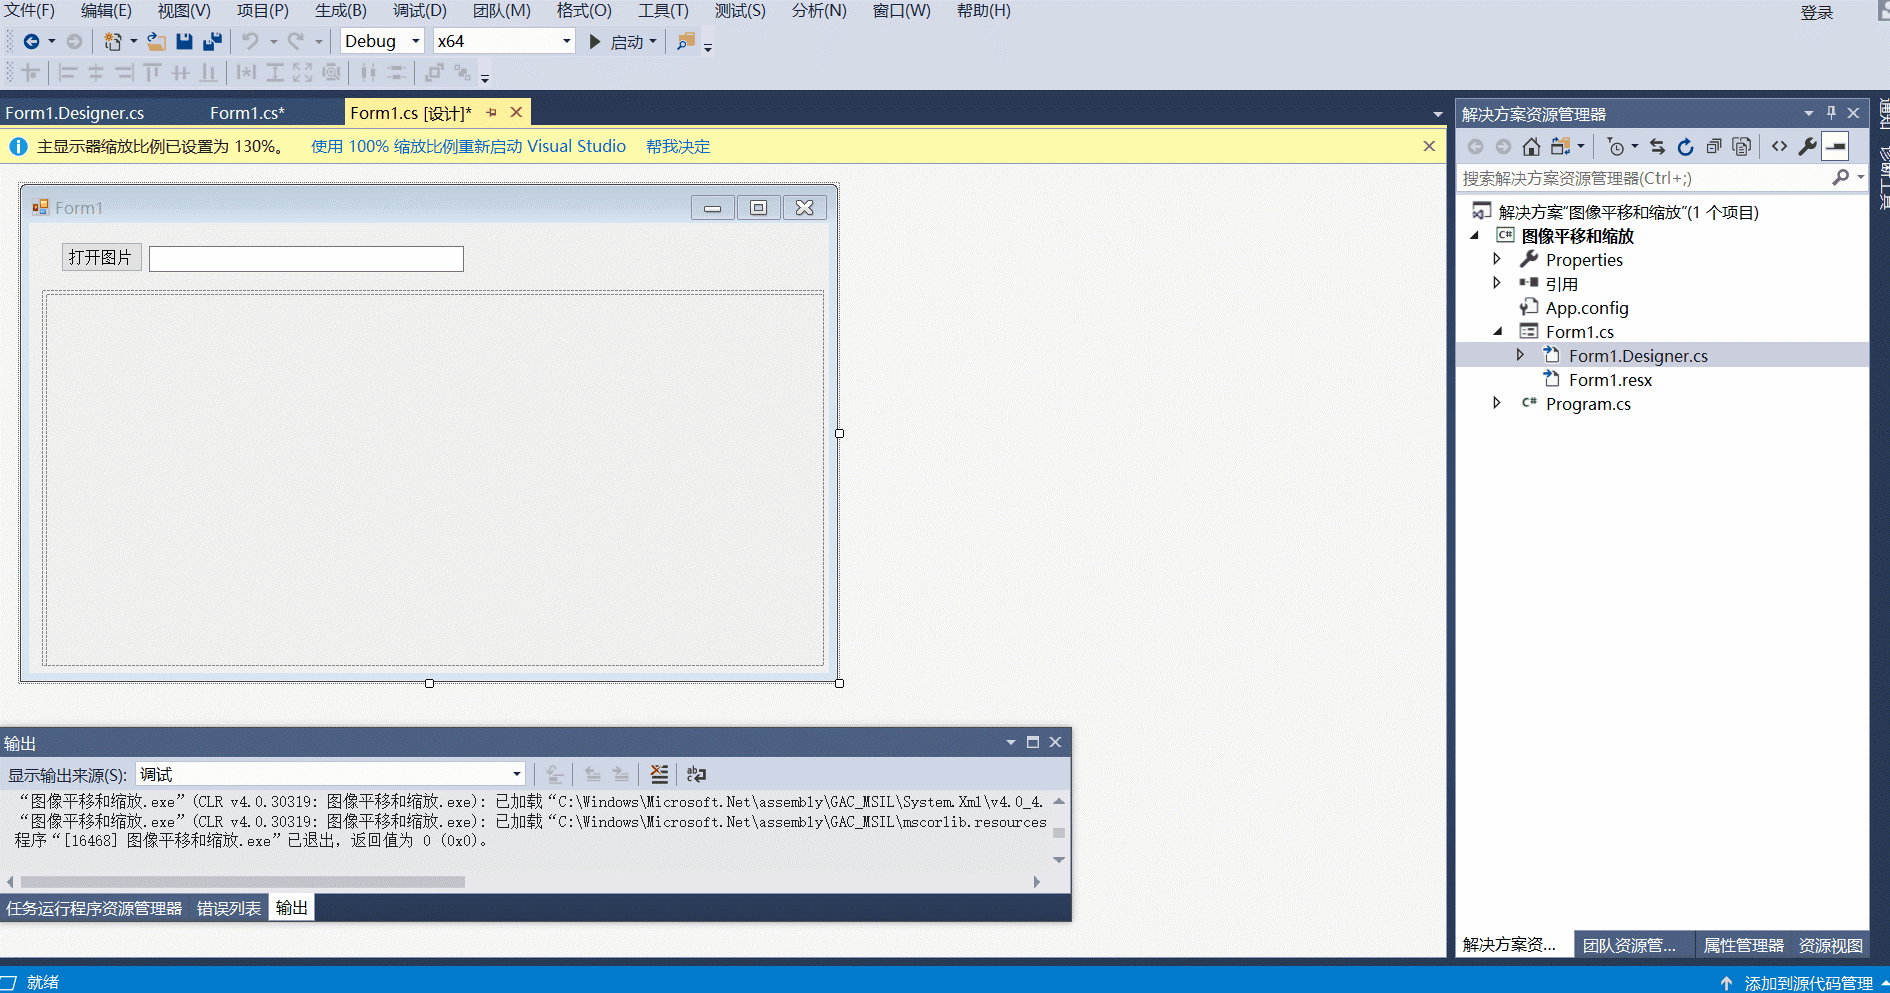Viewport: 1890px width, 993px height.
Task: Click the 打开图片 button on Form1
Action: click(101, 257)
